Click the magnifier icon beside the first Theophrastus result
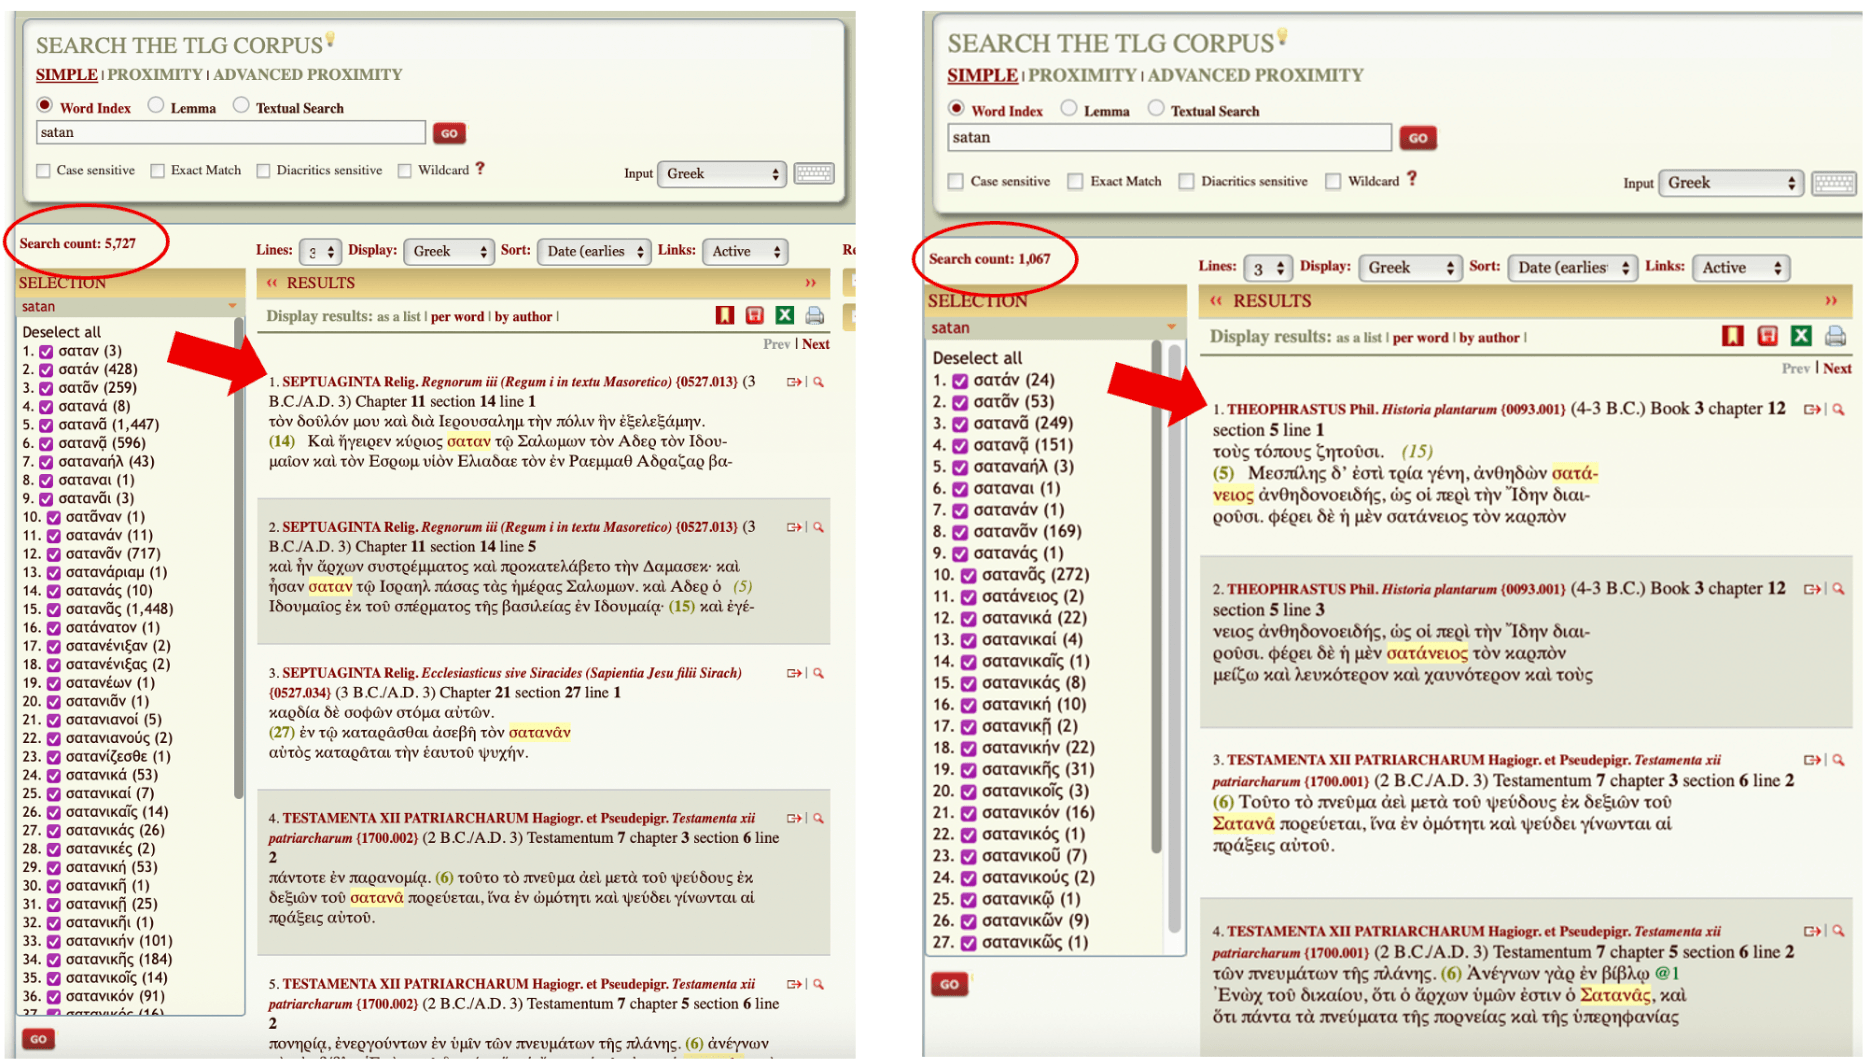 click(1839, 409)
